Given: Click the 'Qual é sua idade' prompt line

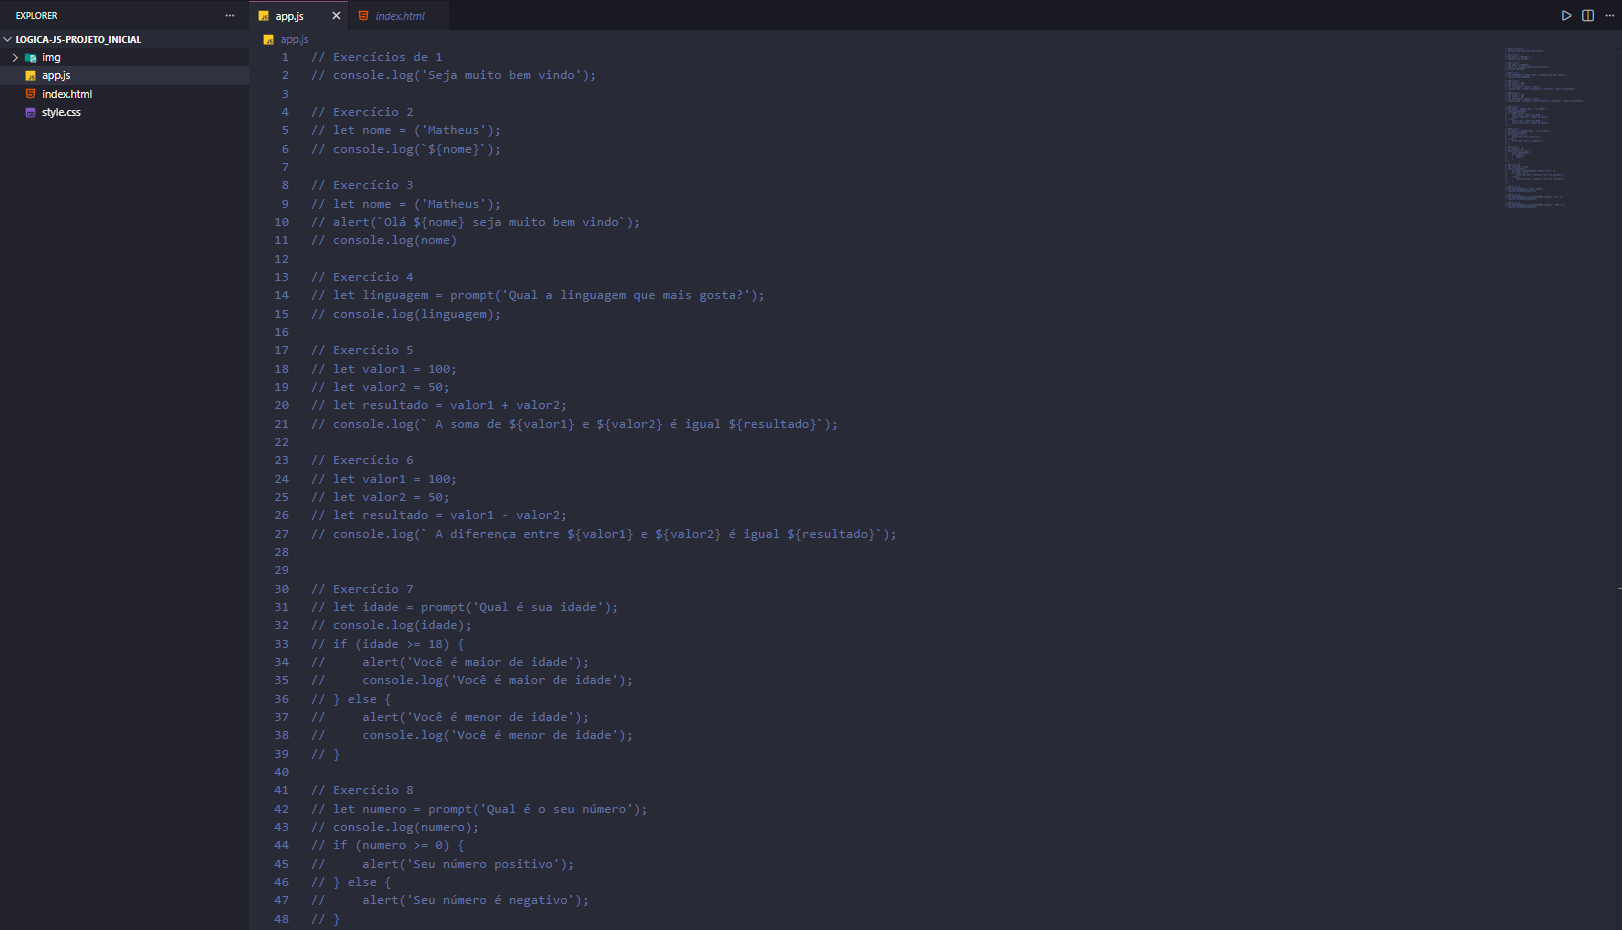Looking at the screenshot, I should coord(464,607).
